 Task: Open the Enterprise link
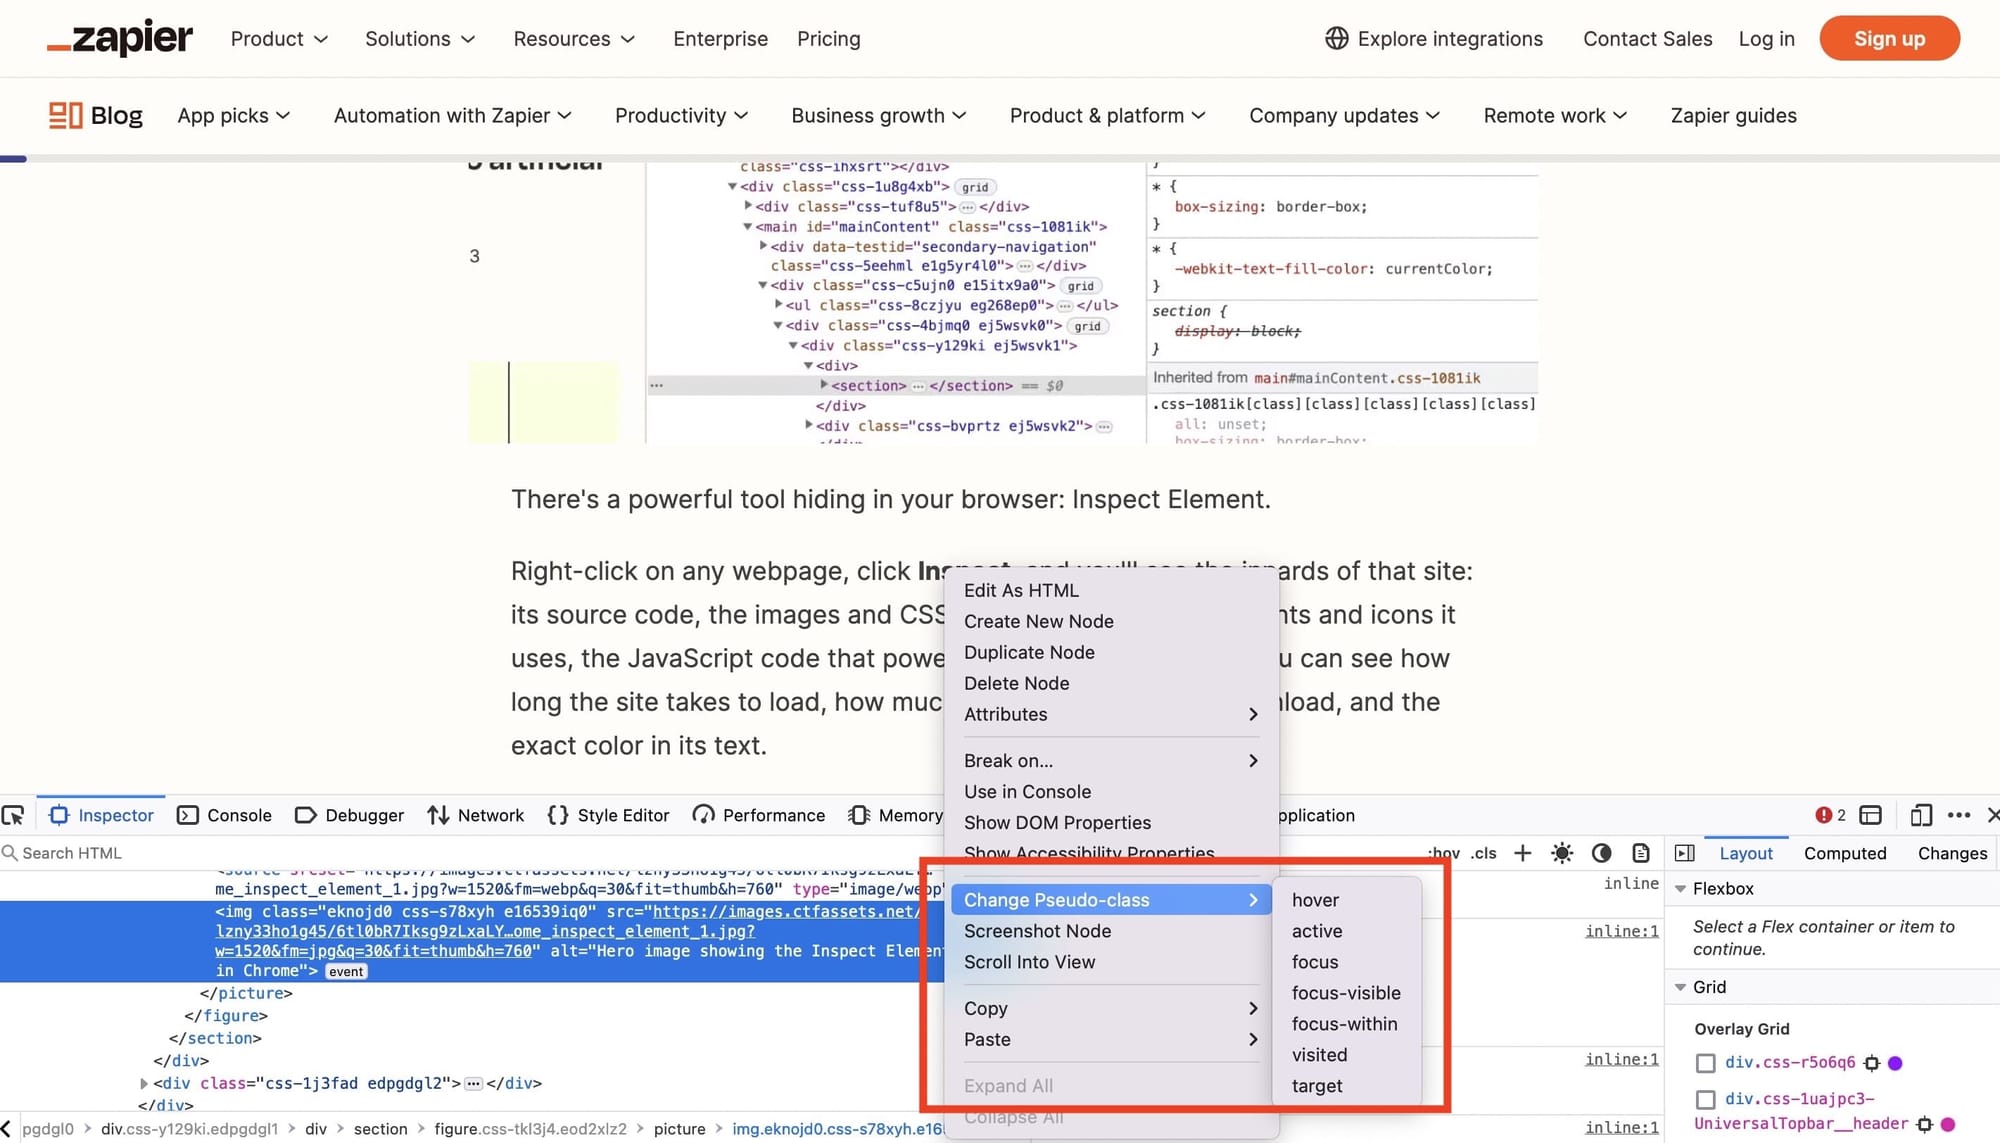click(x=720, y=38)
